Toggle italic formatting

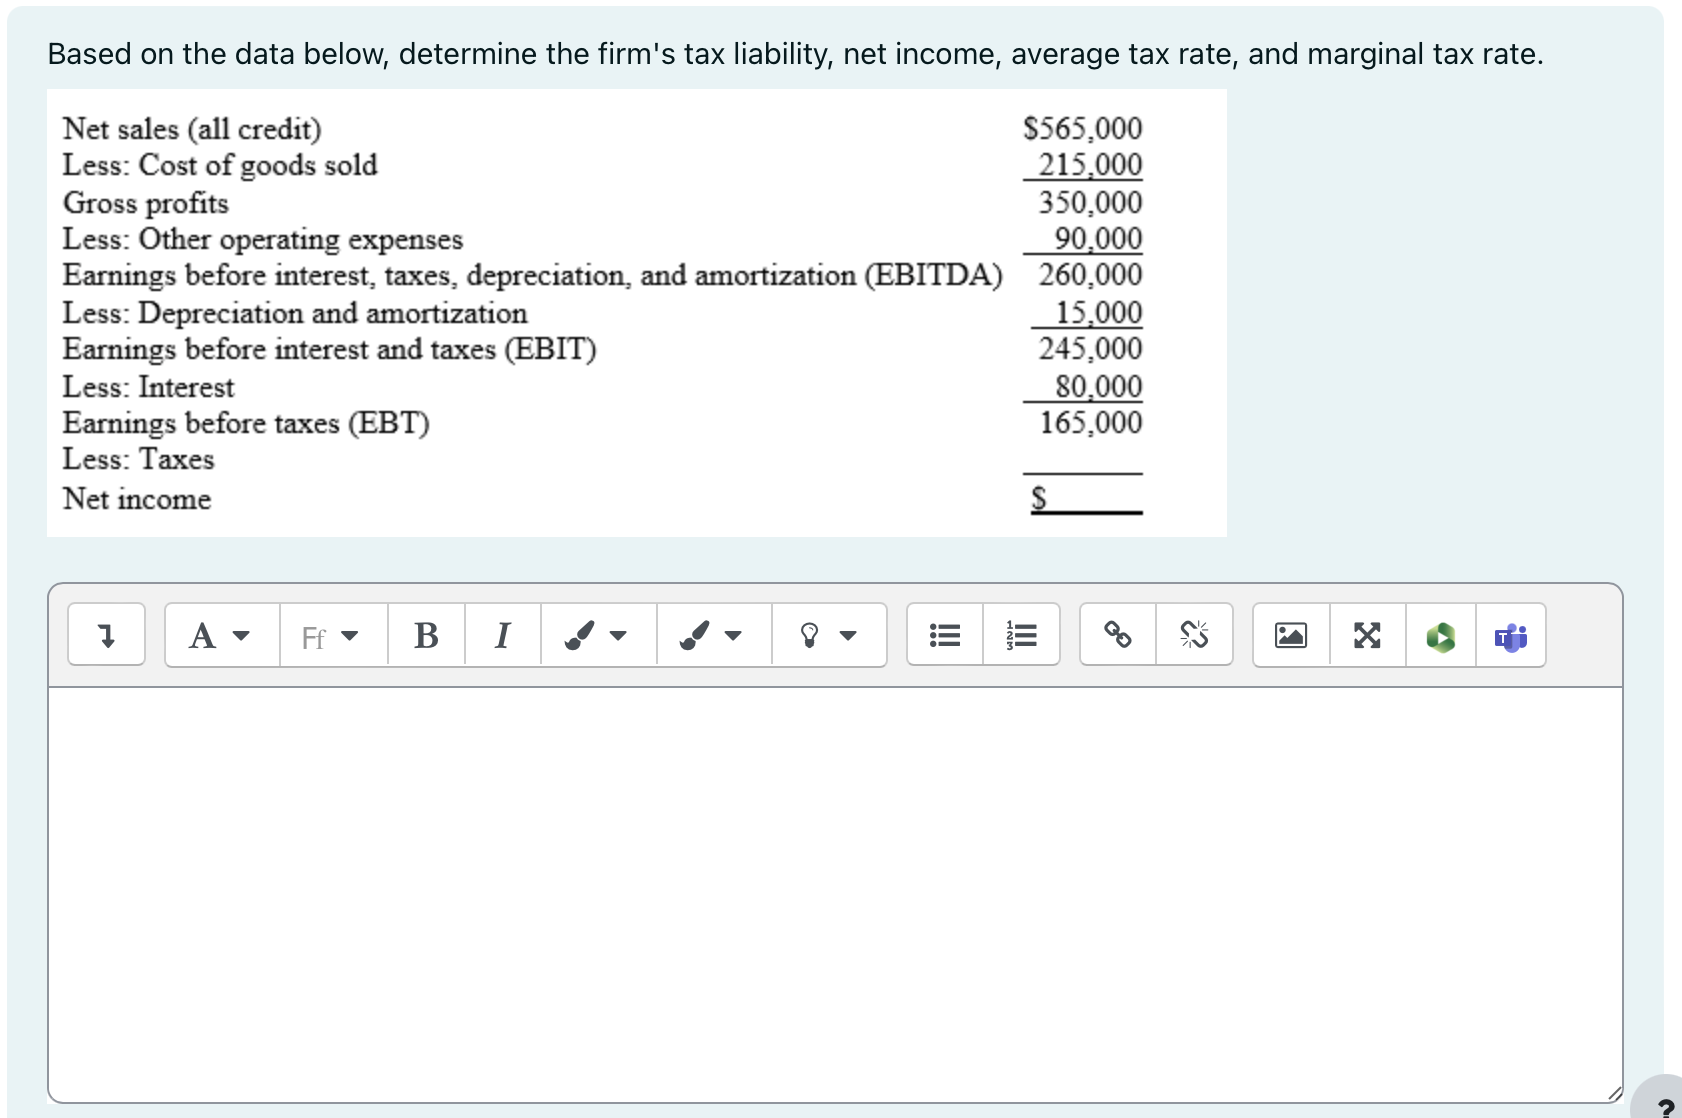[502, 635]
